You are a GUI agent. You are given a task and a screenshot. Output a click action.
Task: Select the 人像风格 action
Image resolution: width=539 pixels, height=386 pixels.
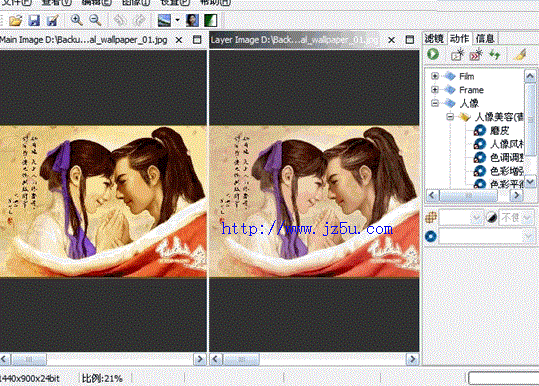point(507,144)
